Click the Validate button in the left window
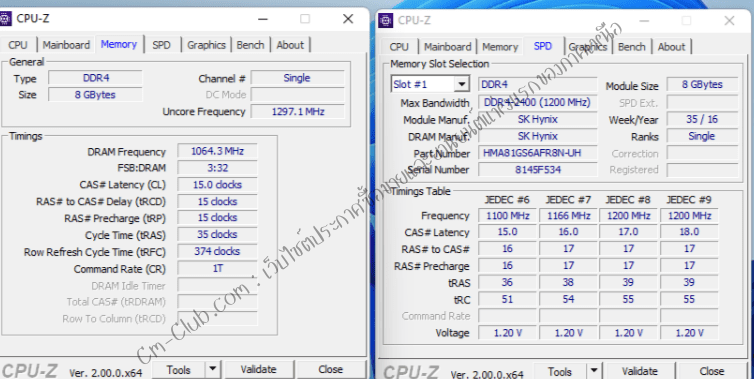Image resolution: width=754 pixels, height=379 pixels. (259, 369)
